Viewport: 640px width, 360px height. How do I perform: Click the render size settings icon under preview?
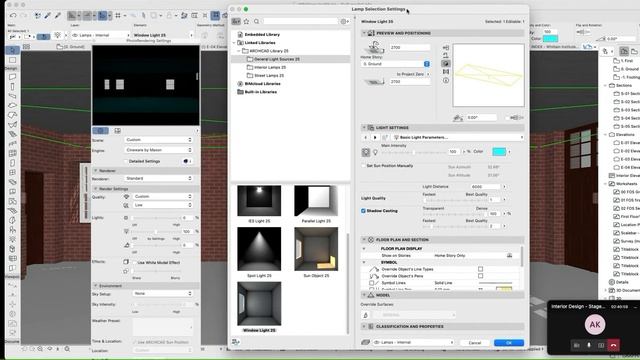tap(118, 131)
